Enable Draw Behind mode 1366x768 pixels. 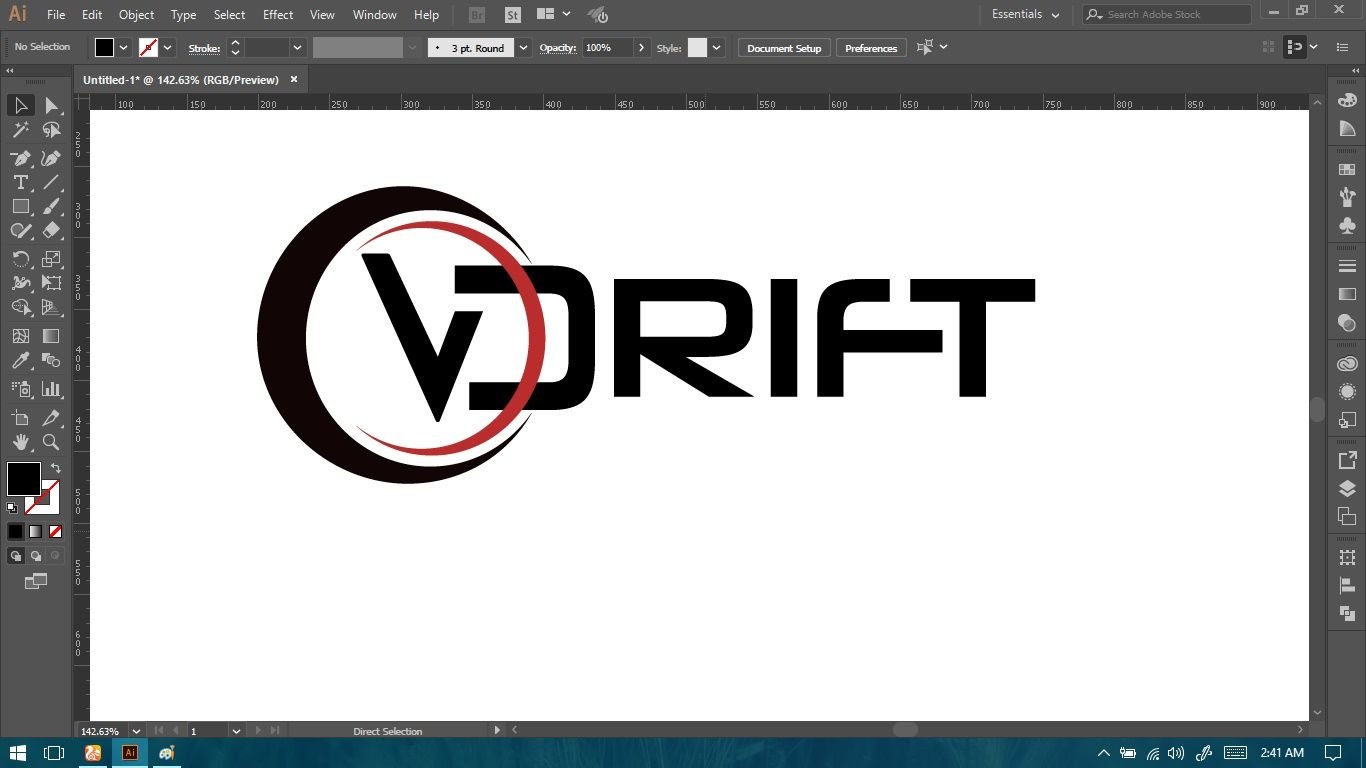[x=36, y=556]
